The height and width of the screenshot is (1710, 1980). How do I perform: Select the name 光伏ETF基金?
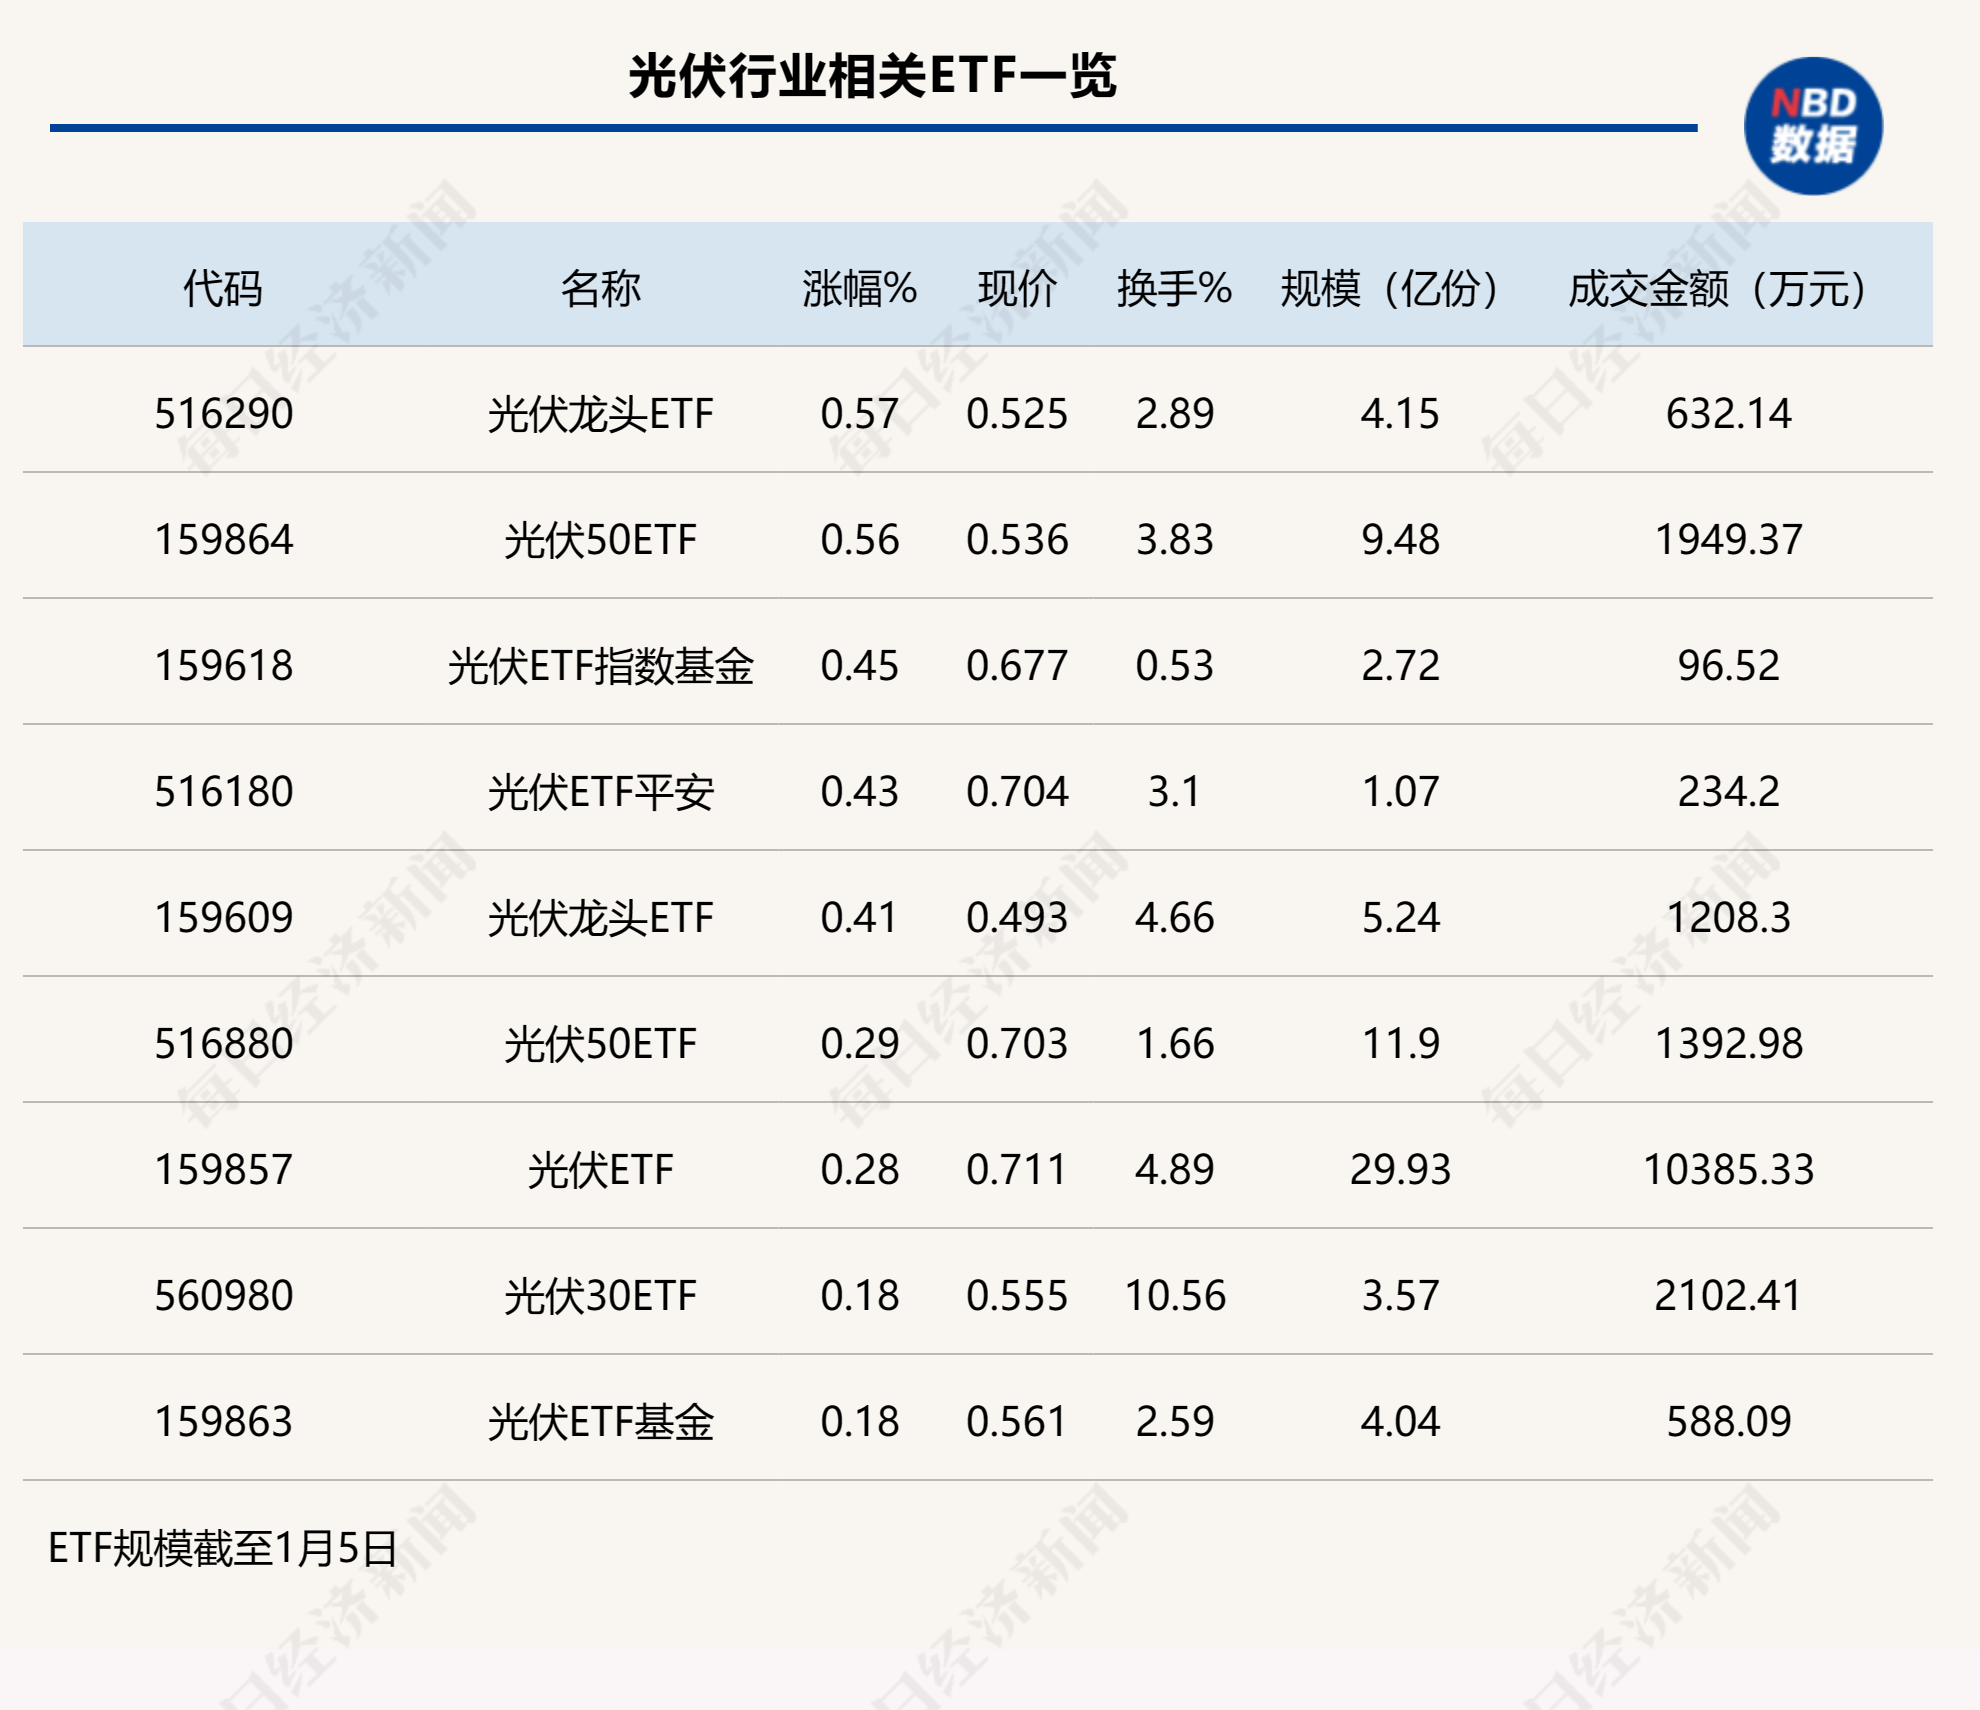(x=600, y=1422)
